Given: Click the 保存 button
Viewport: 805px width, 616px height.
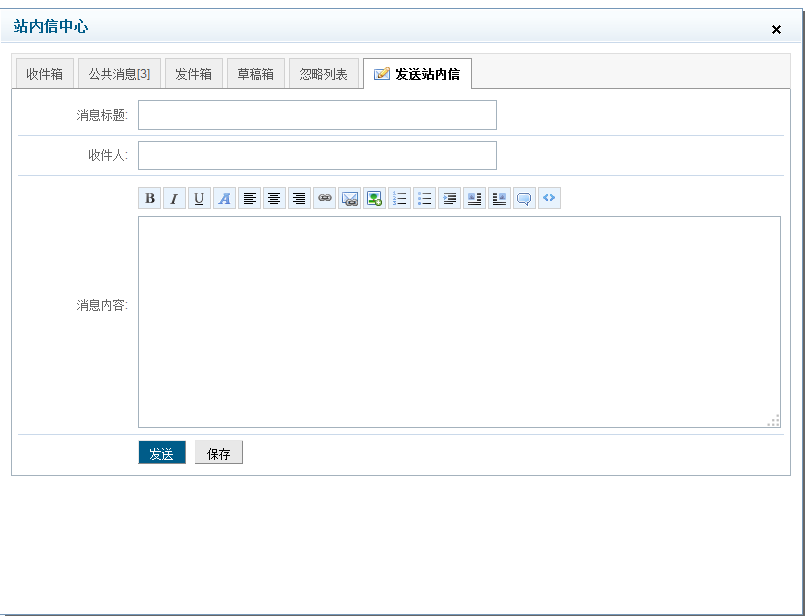Looking at the screenshot, I should pos(219,453).
